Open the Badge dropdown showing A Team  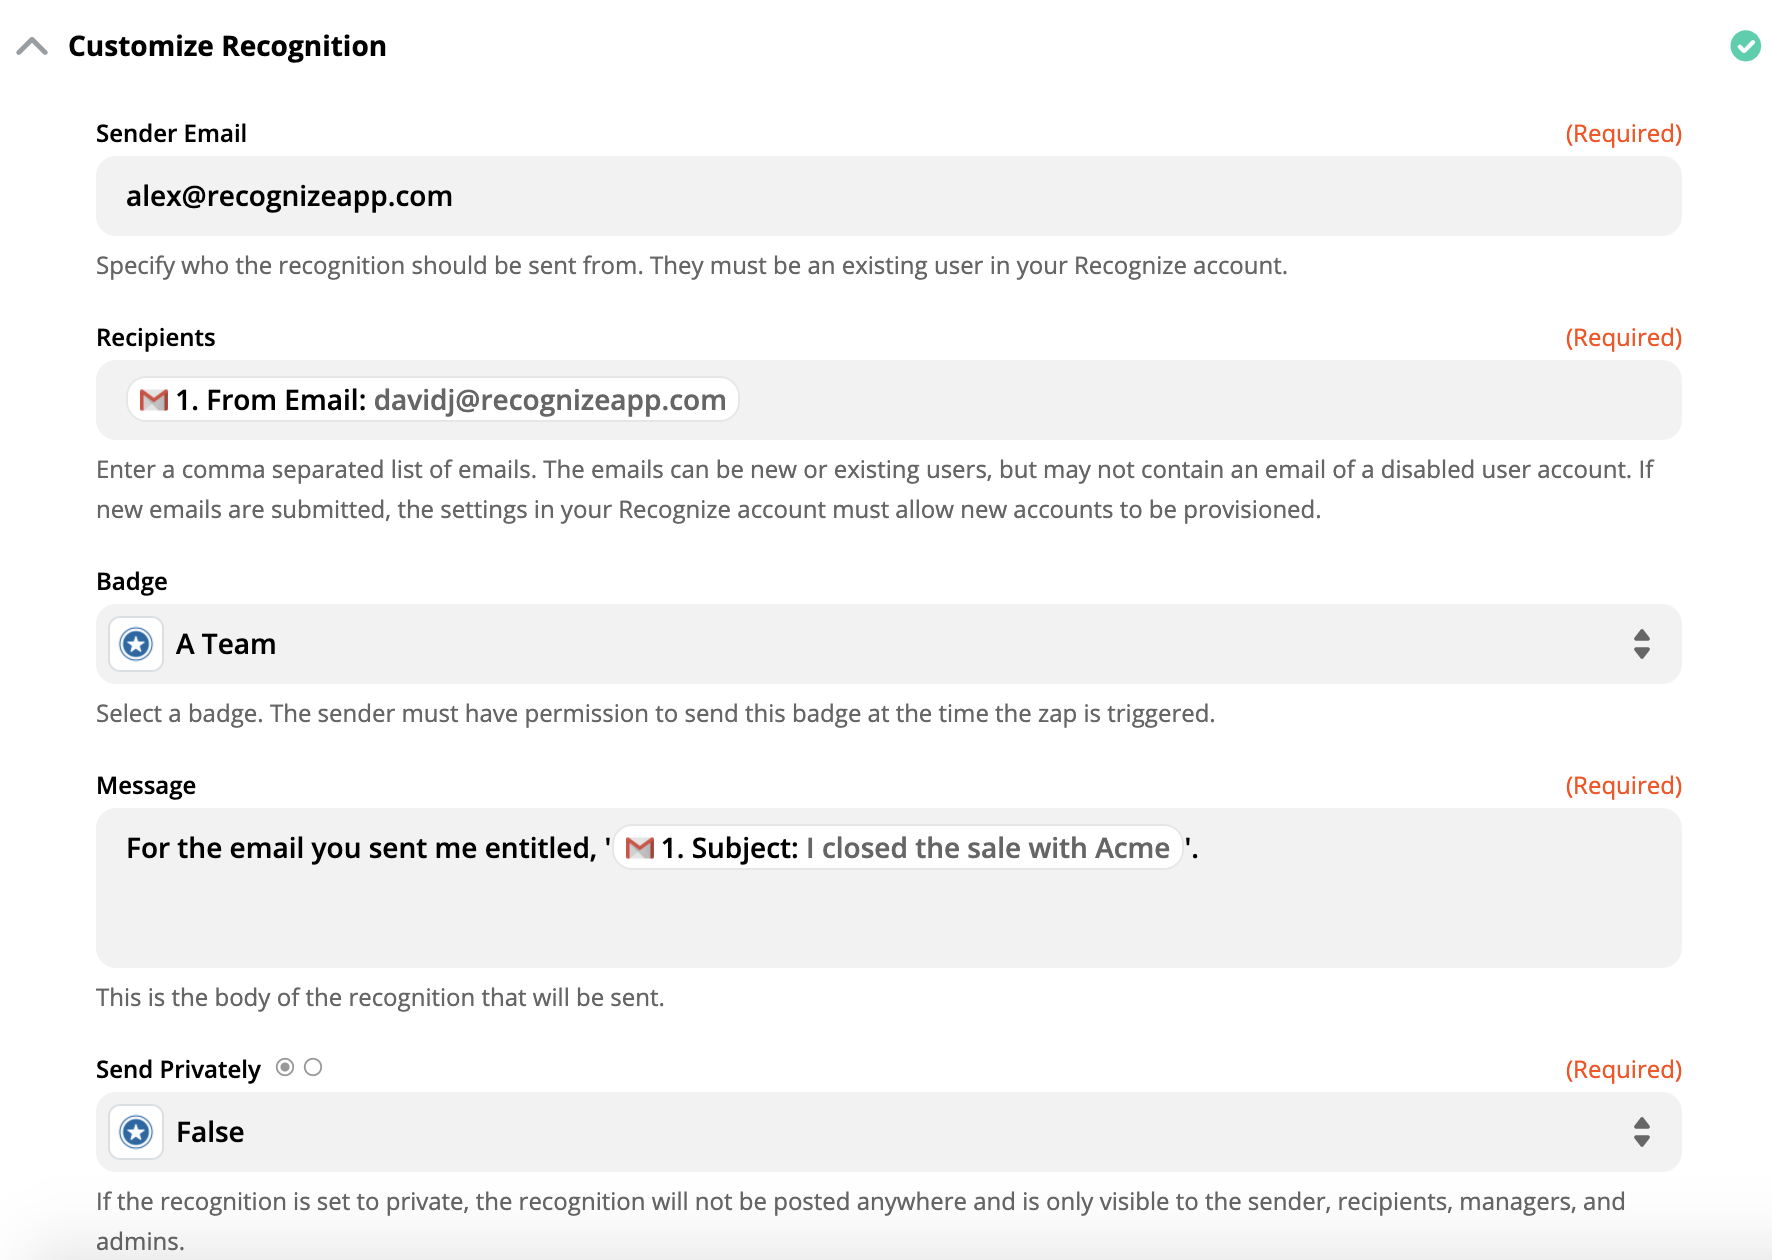coord(886,644)
